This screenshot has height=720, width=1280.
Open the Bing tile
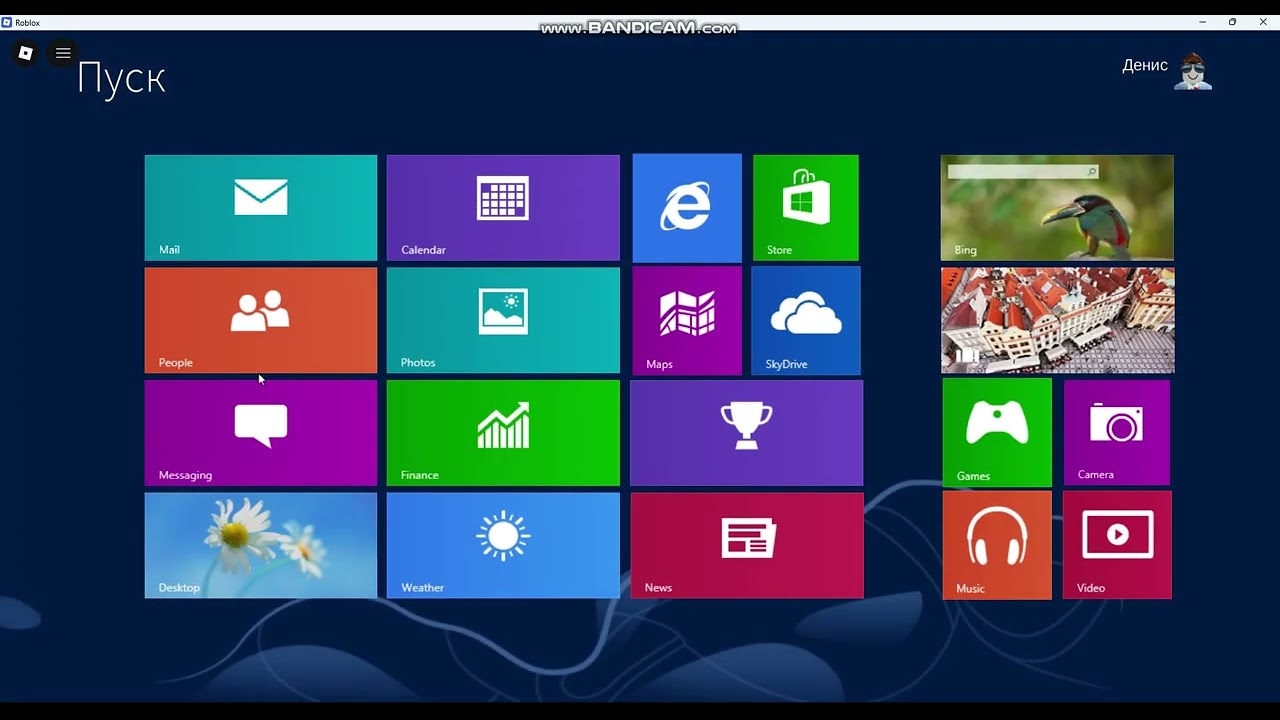(x=1057, y=208)
